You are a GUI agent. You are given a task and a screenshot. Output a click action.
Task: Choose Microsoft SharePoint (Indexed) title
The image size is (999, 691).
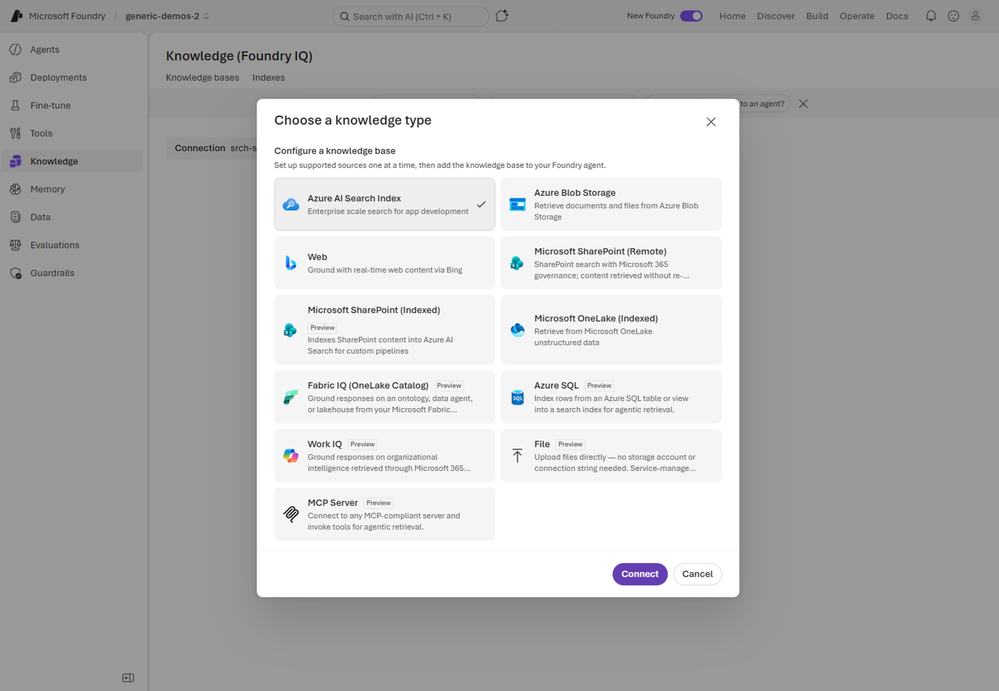coord(374,310)
